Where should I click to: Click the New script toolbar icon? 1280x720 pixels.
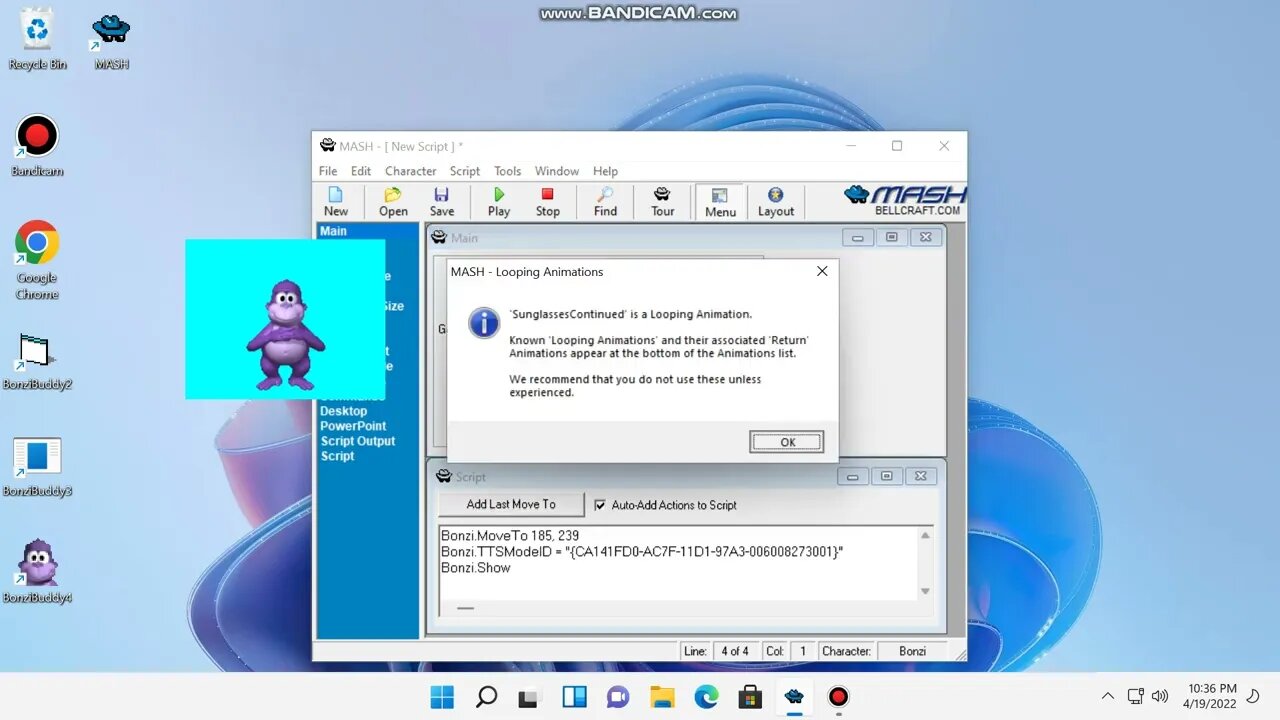336,201
